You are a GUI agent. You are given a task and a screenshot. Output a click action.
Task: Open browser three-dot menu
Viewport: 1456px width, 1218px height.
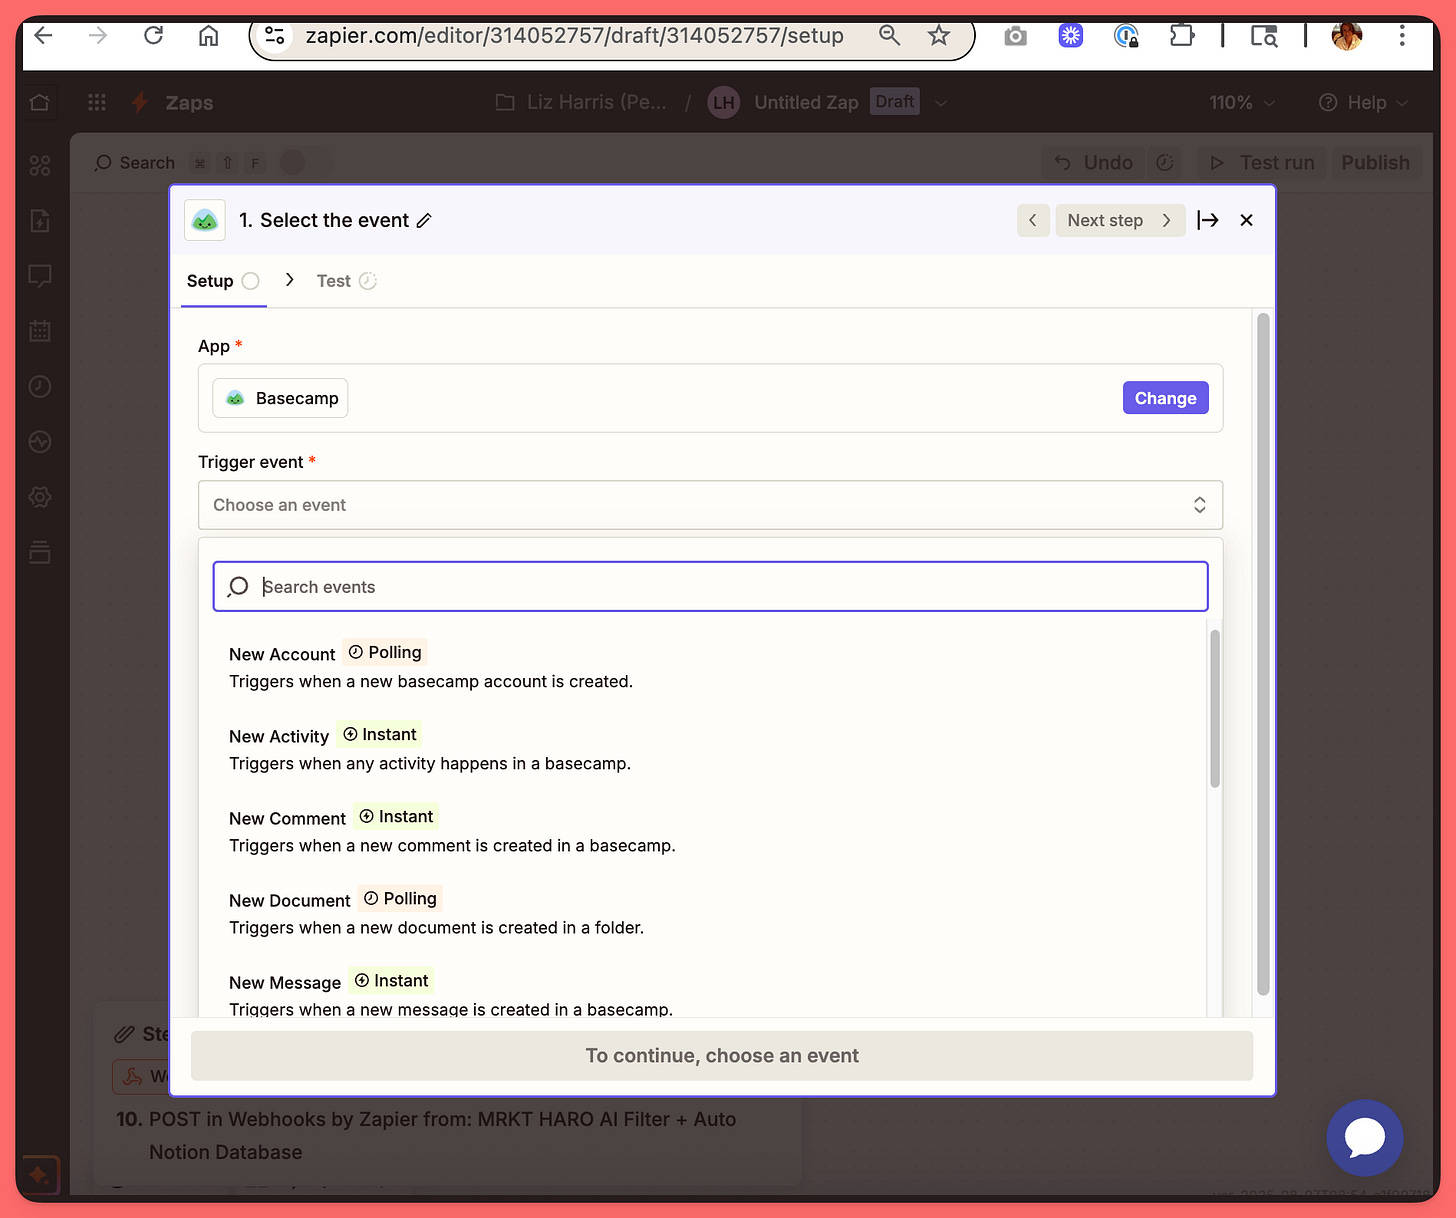click(x=1402, y=36)
